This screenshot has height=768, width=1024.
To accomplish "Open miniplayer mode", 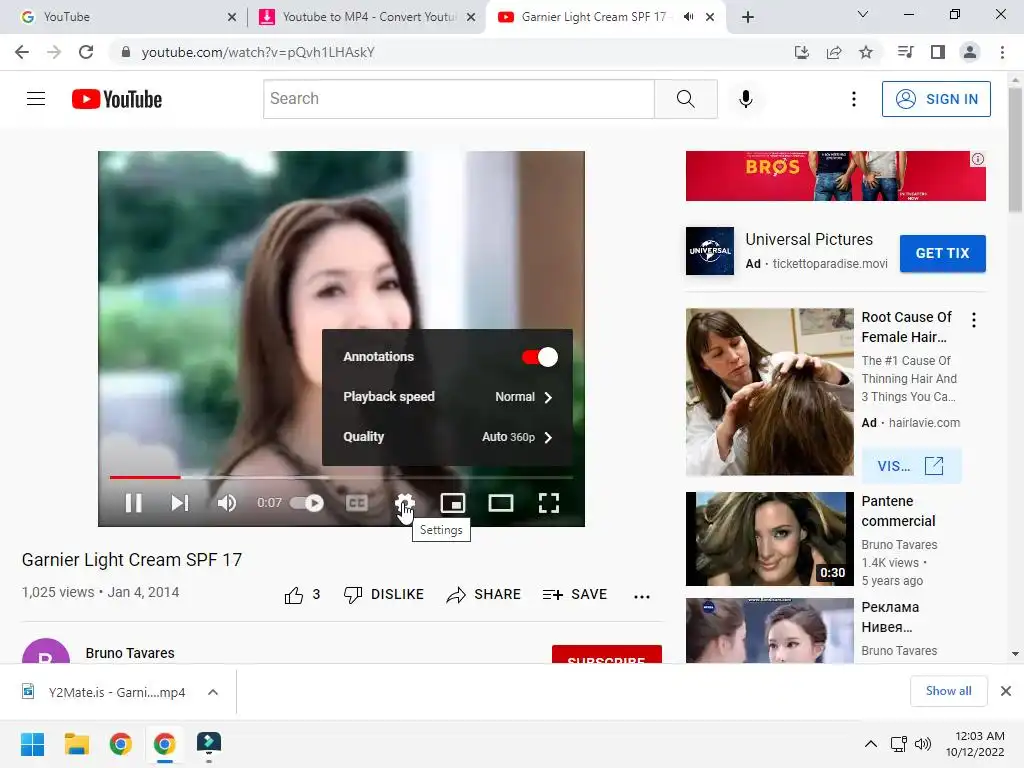I will [453, 503].
